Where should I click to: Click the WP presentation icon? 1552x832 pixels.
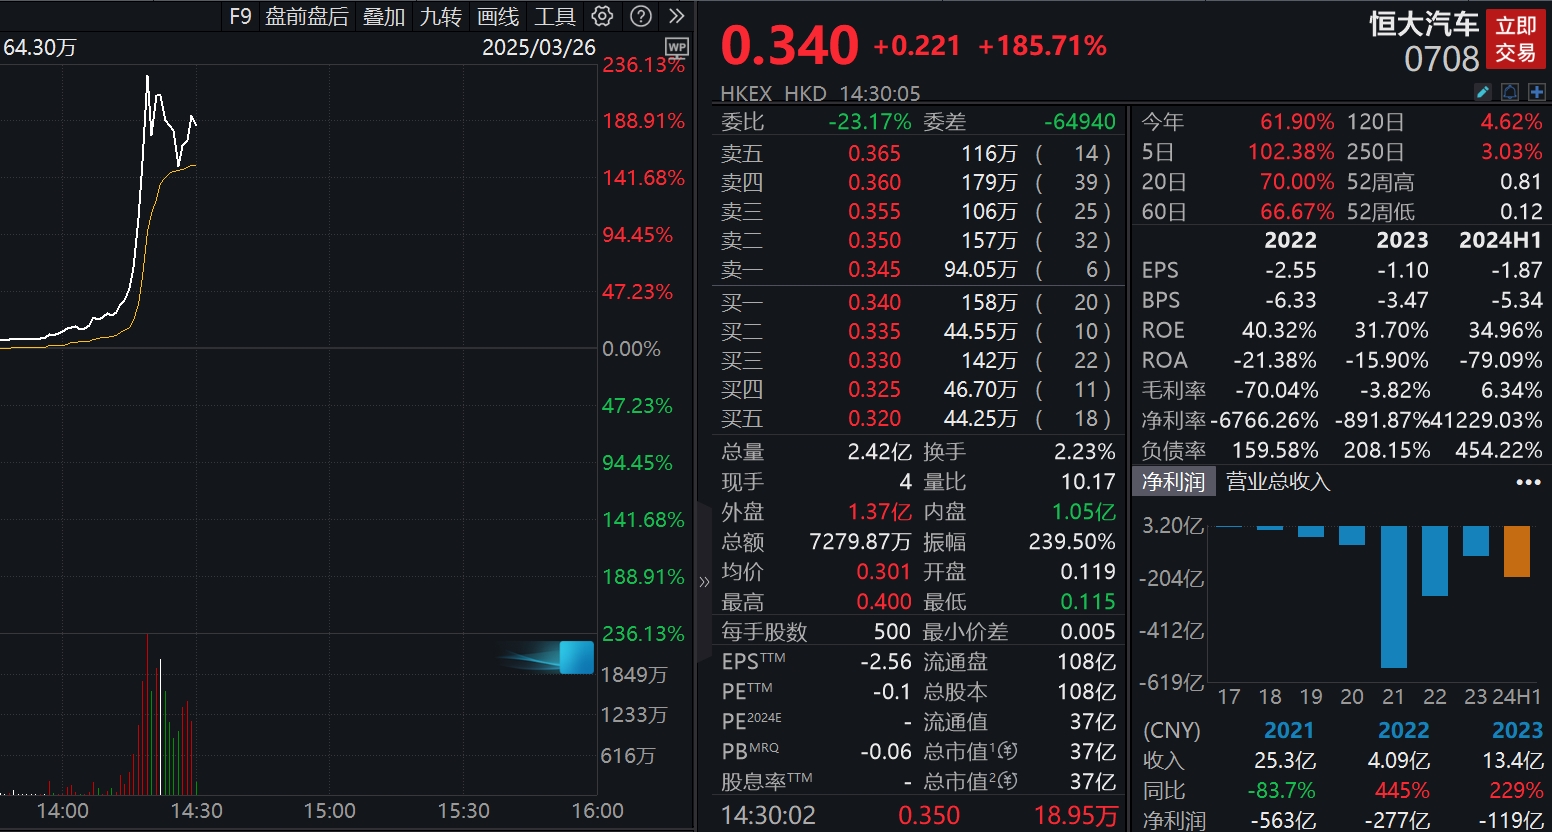pos(677,47)
